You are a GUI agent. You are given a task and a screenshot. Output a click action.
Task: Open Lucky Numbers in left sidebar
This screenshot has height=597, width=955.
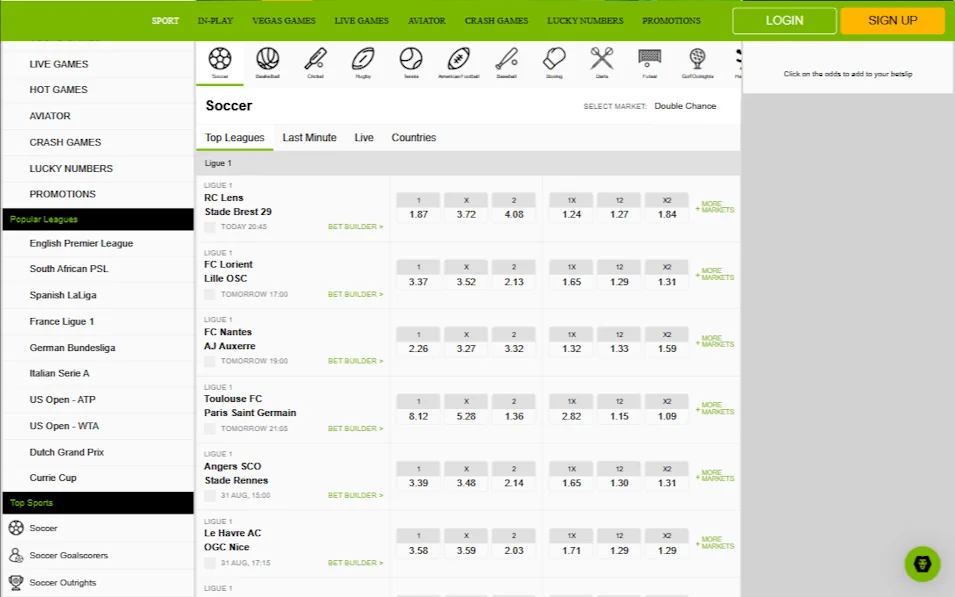(71, 169)
